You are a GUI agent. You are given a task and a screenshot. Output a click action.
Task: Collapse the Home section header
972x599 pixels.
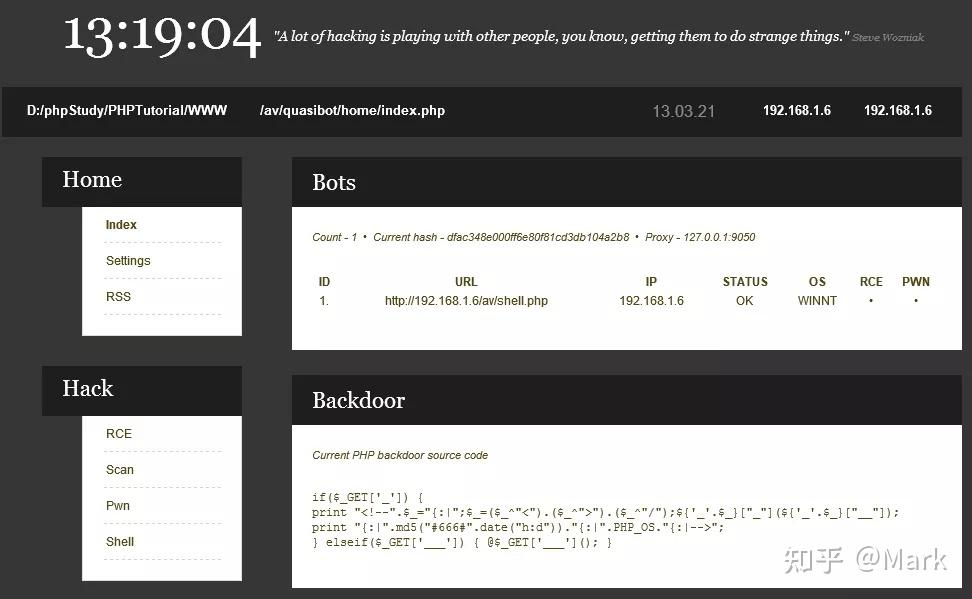[x=91, y=180]
